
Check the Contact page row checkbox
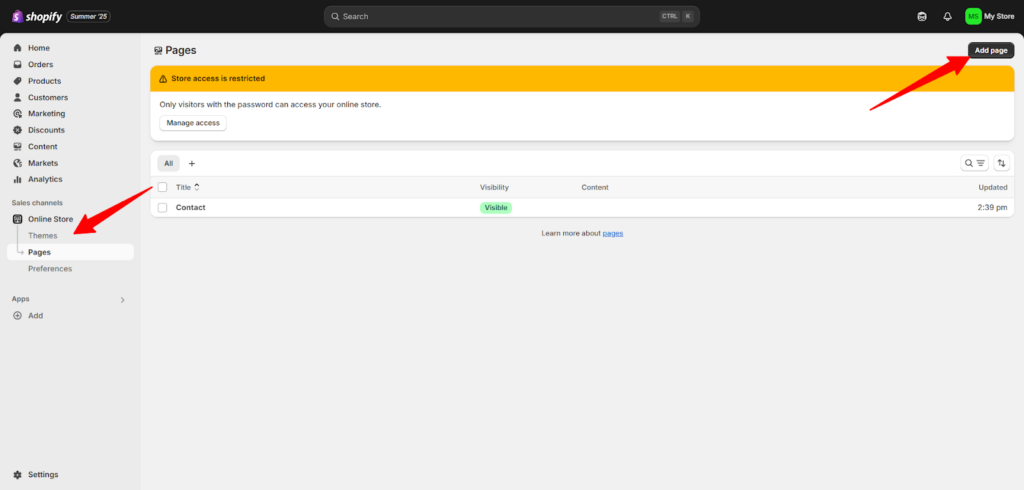click(162, 207)
